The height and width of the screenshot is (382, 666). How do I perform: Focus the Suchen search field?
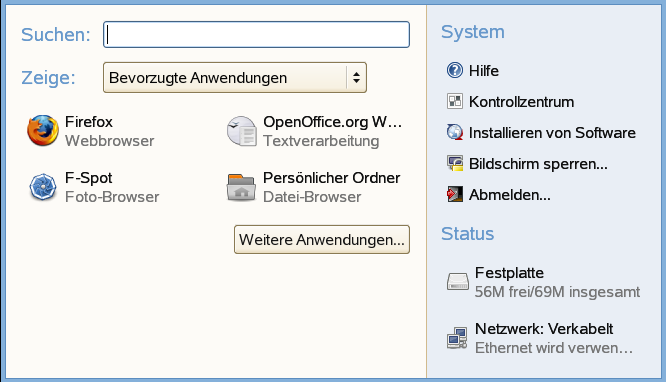point(256,34)
